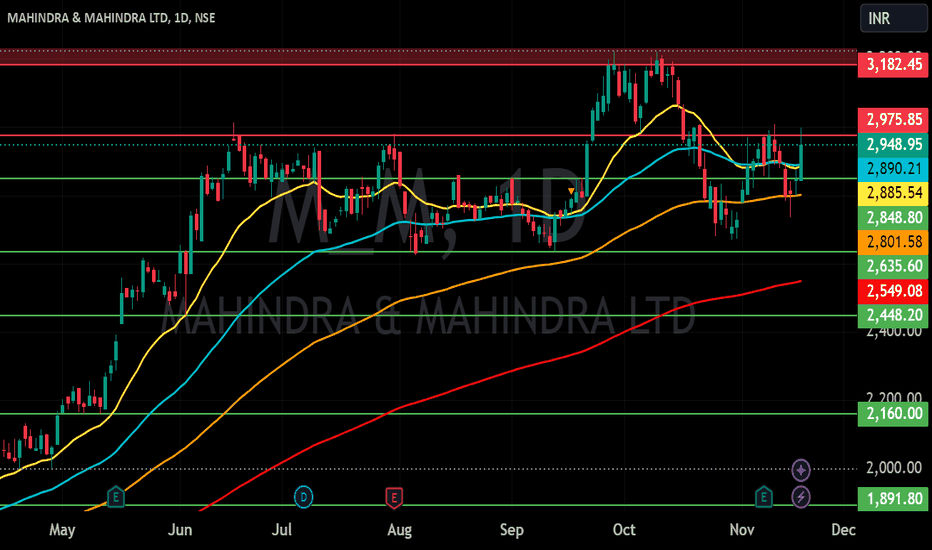The height and width of the screenshot is (550, 932).
Task: Click the 1,891.80 green level label
Action: [893, 498]
